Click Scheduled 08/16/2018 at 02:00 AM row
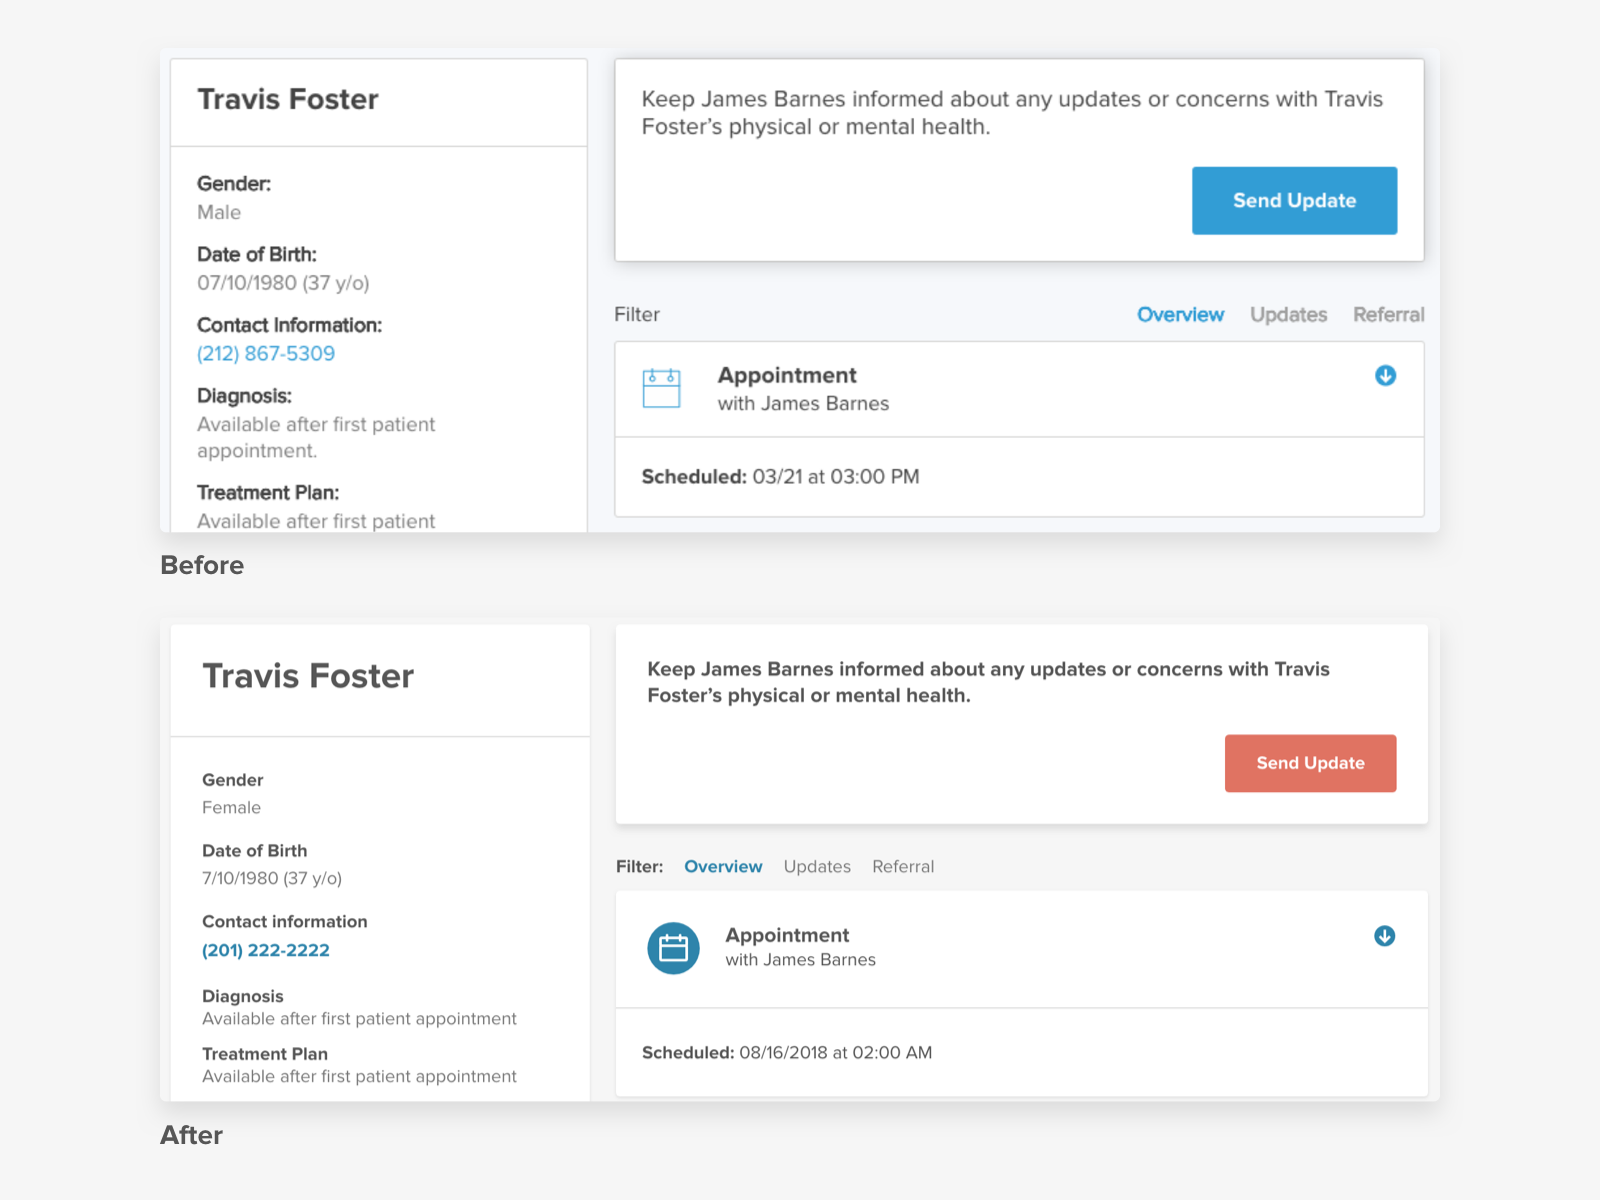 pos(787,1052)
